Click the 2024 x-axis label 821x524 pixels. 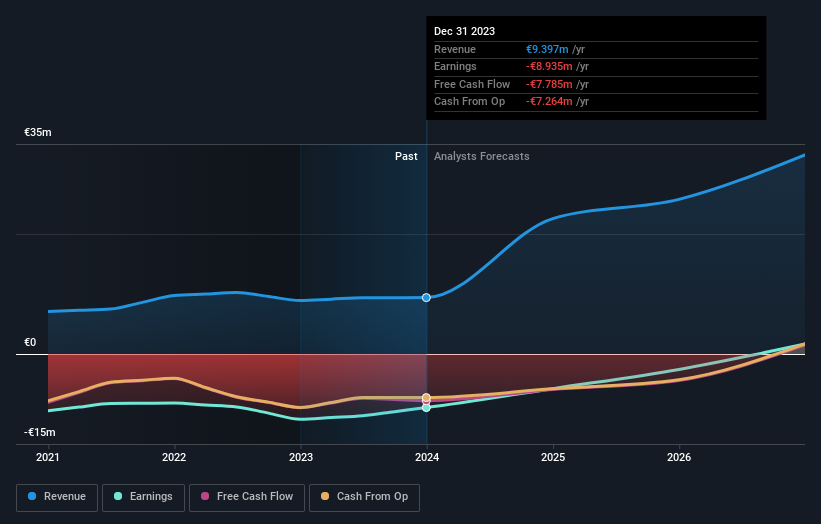(x=427, y=457)
